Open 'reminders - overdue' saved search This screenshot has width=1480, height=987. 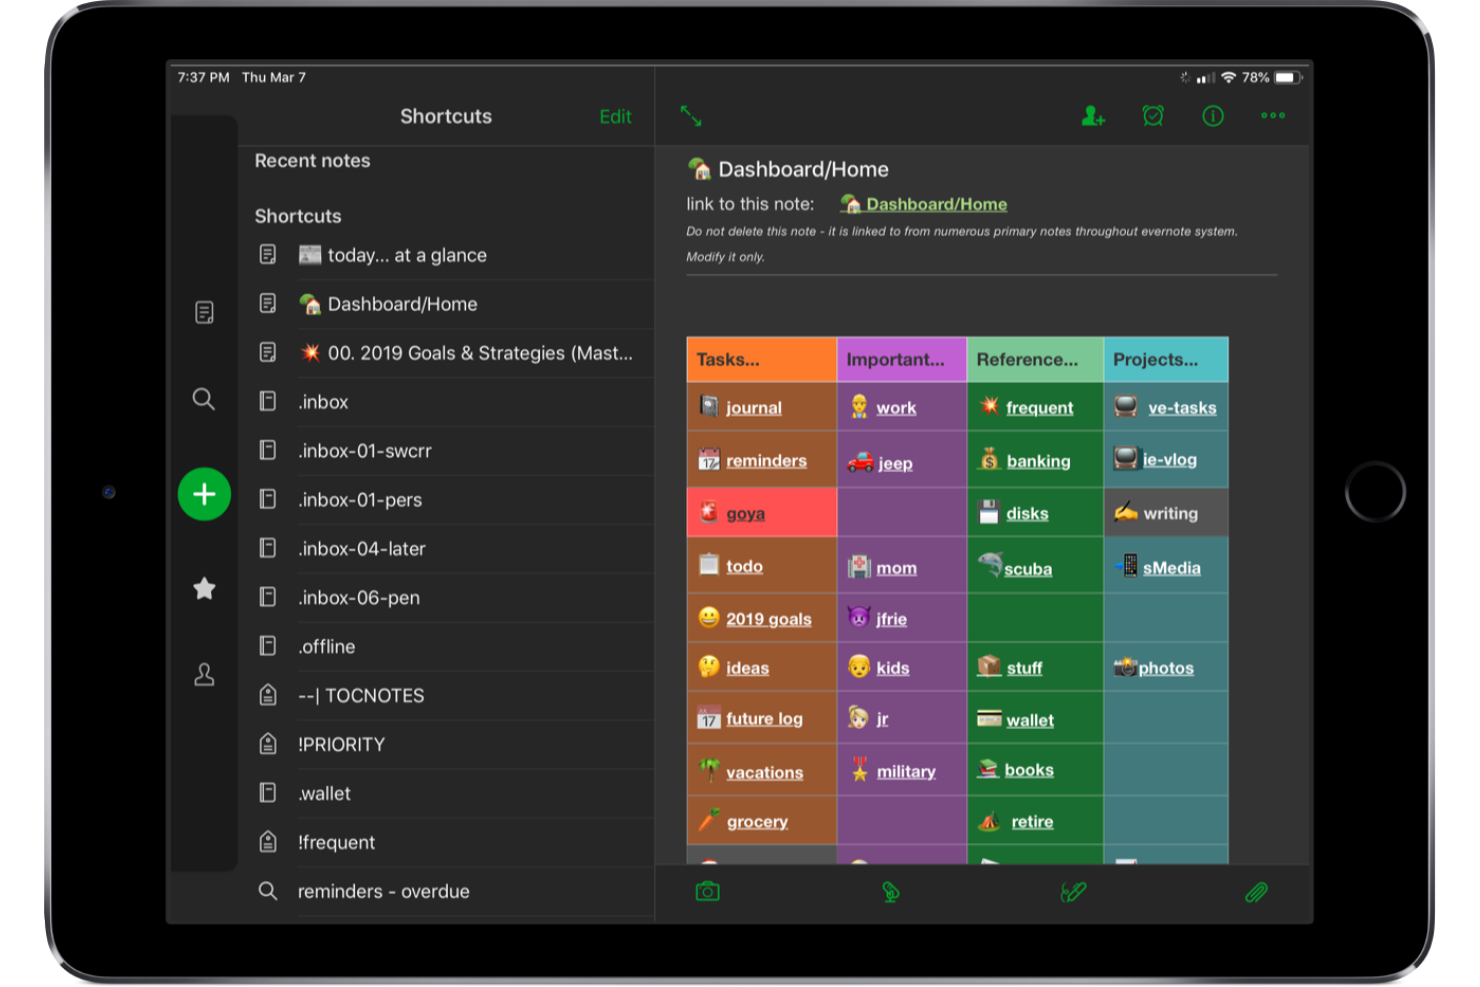446,892
